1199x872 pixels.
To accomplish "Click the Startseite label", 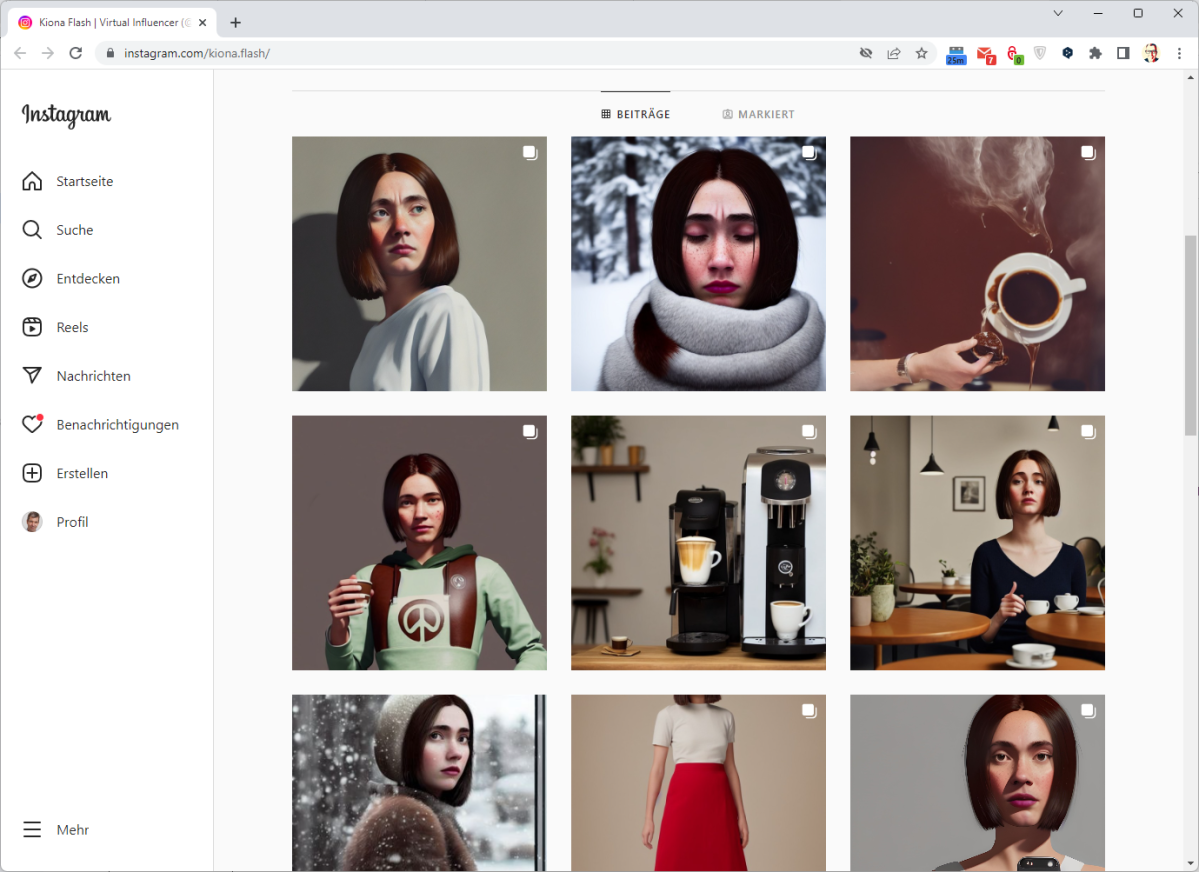I will coord(85,181).
